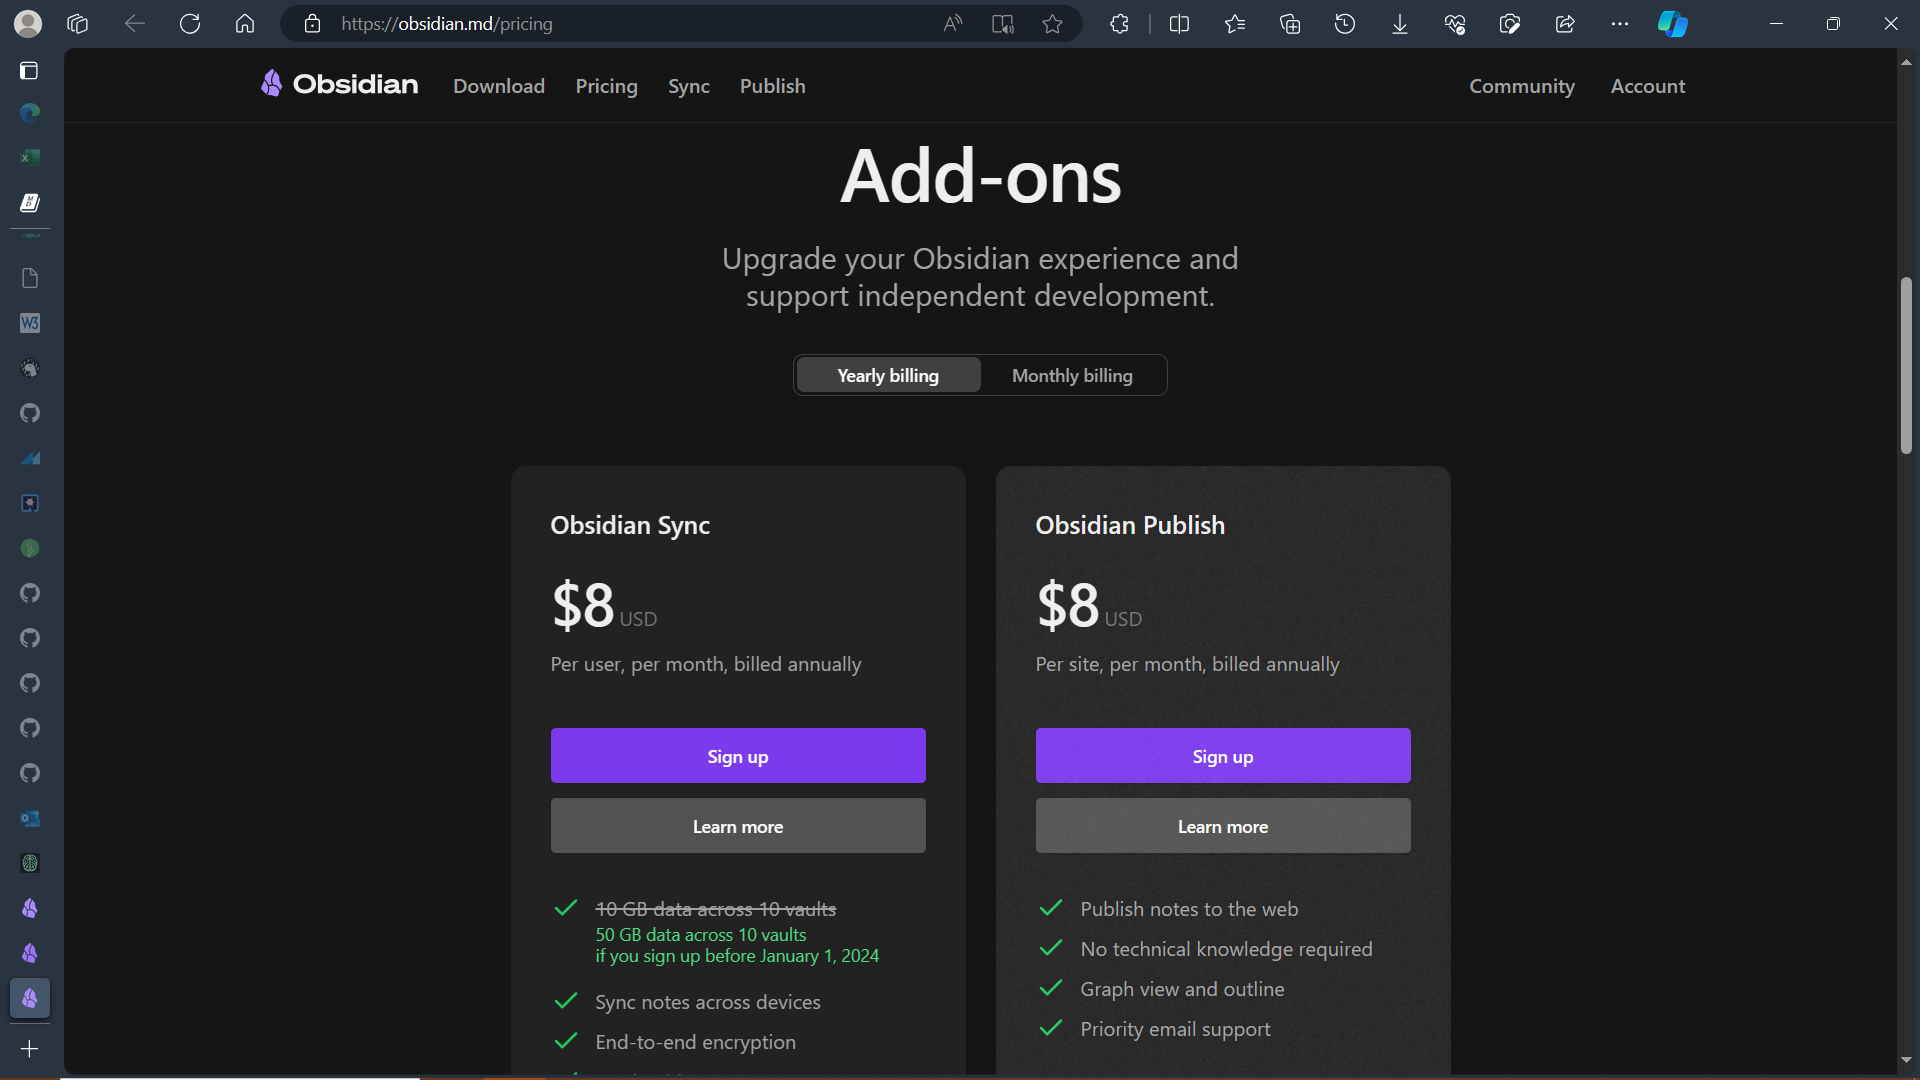
Task: Open browser home page icon
Action: [245, 24]
